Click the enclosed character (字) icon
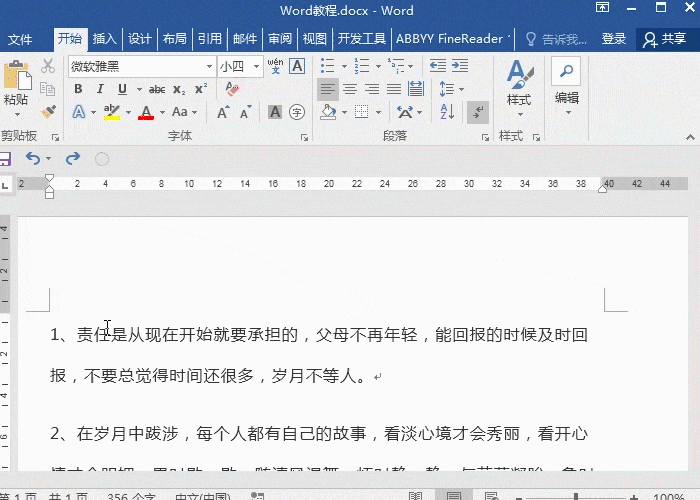This screenshot has height=500, width=700. 297,112
